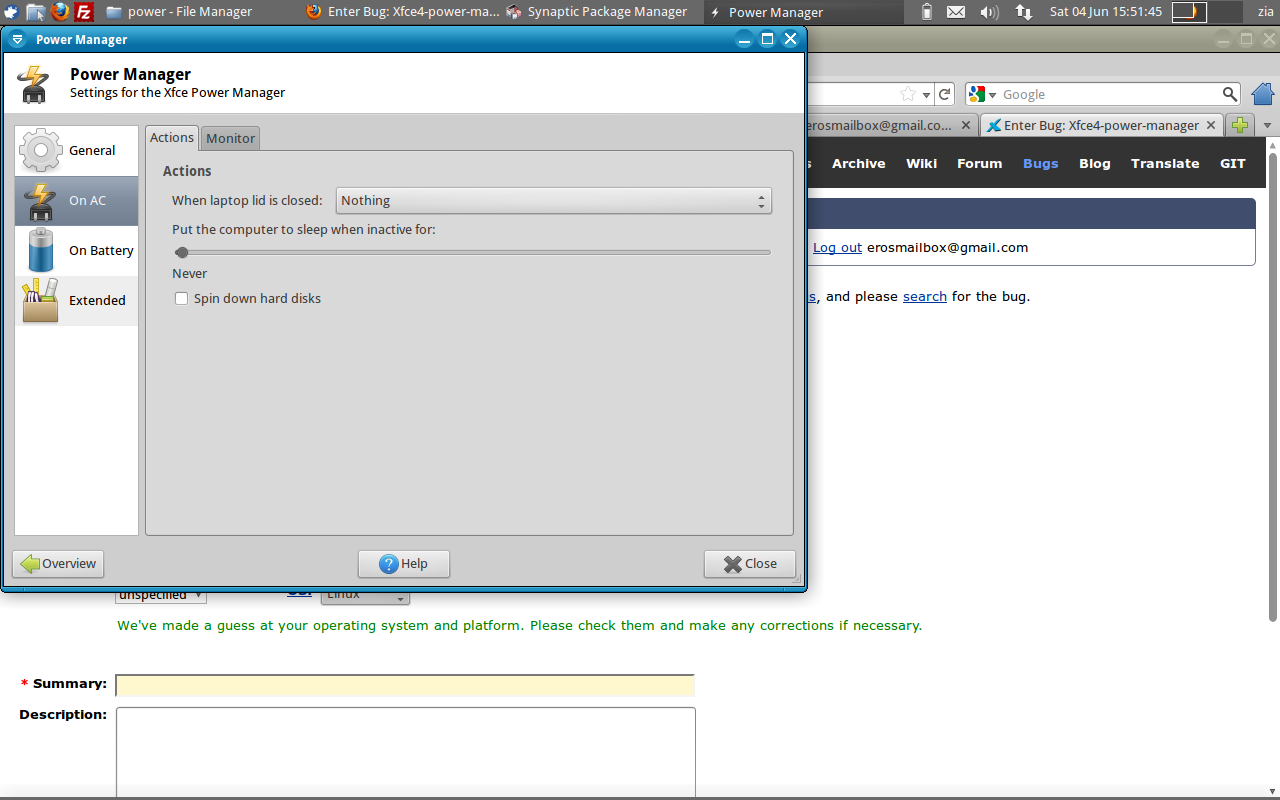1280x800 pixels.
Task: Click the mail envelope tray icon
Action: (956, 12)
